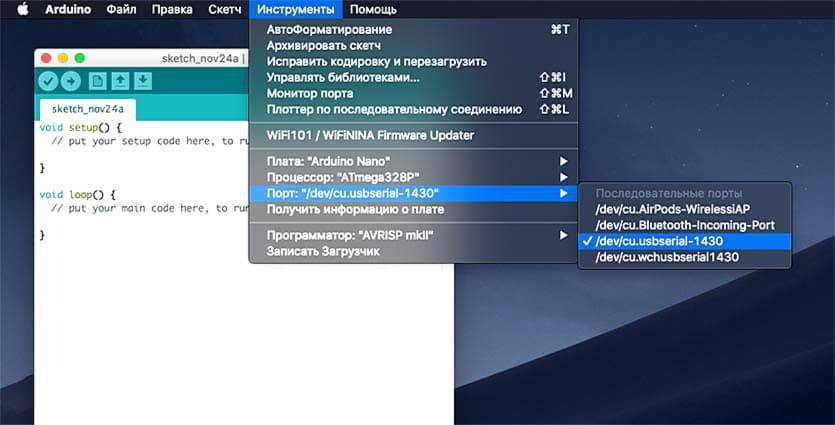Select checked port /dev/cu.usbserial-1430 in submenu

pyautogui.click(x=658, y=241)
